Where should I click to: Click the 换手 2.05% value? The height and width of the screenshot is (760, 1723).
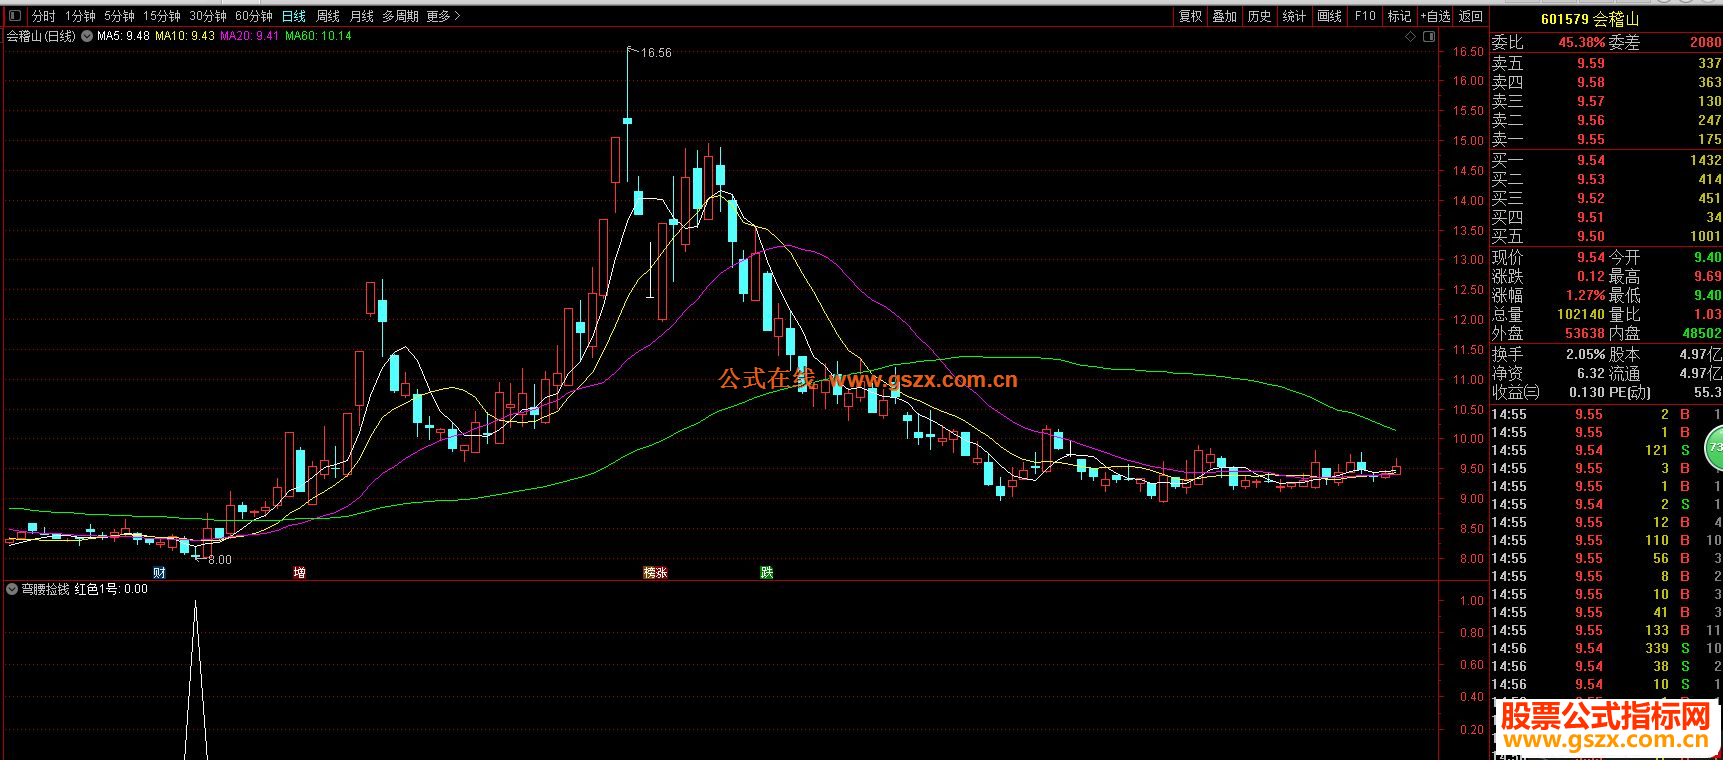(1585, 354)
